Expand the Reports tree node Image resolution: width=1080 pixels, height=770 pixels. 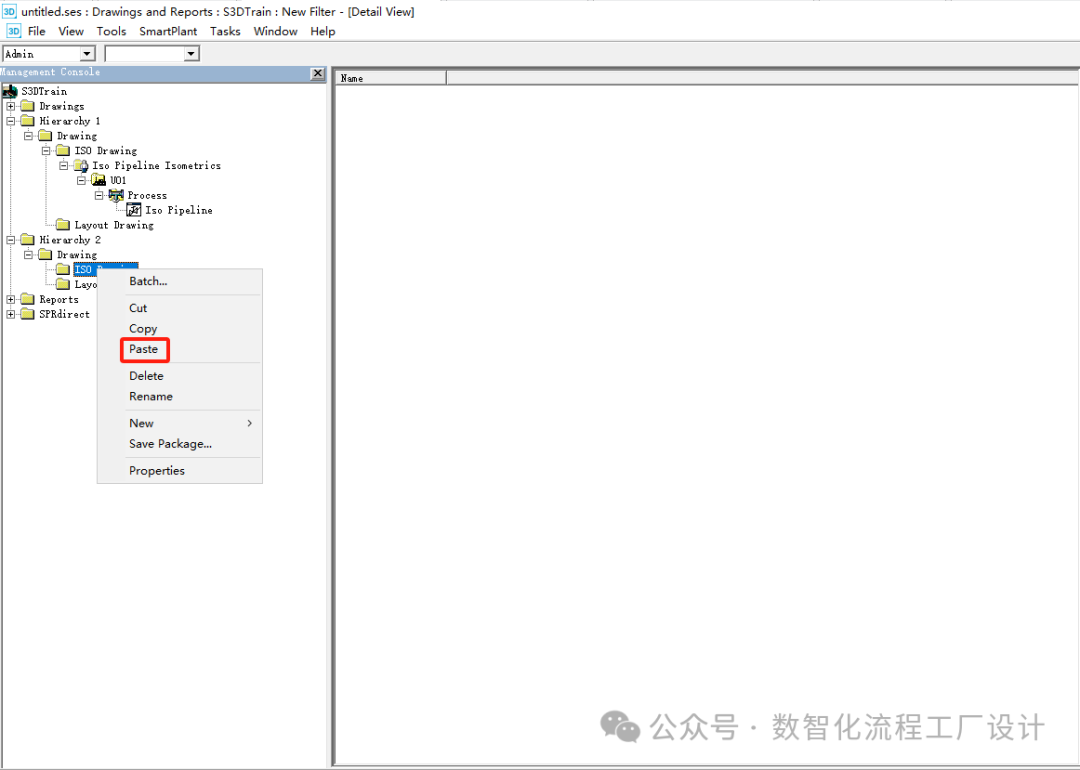click(10, 299)
